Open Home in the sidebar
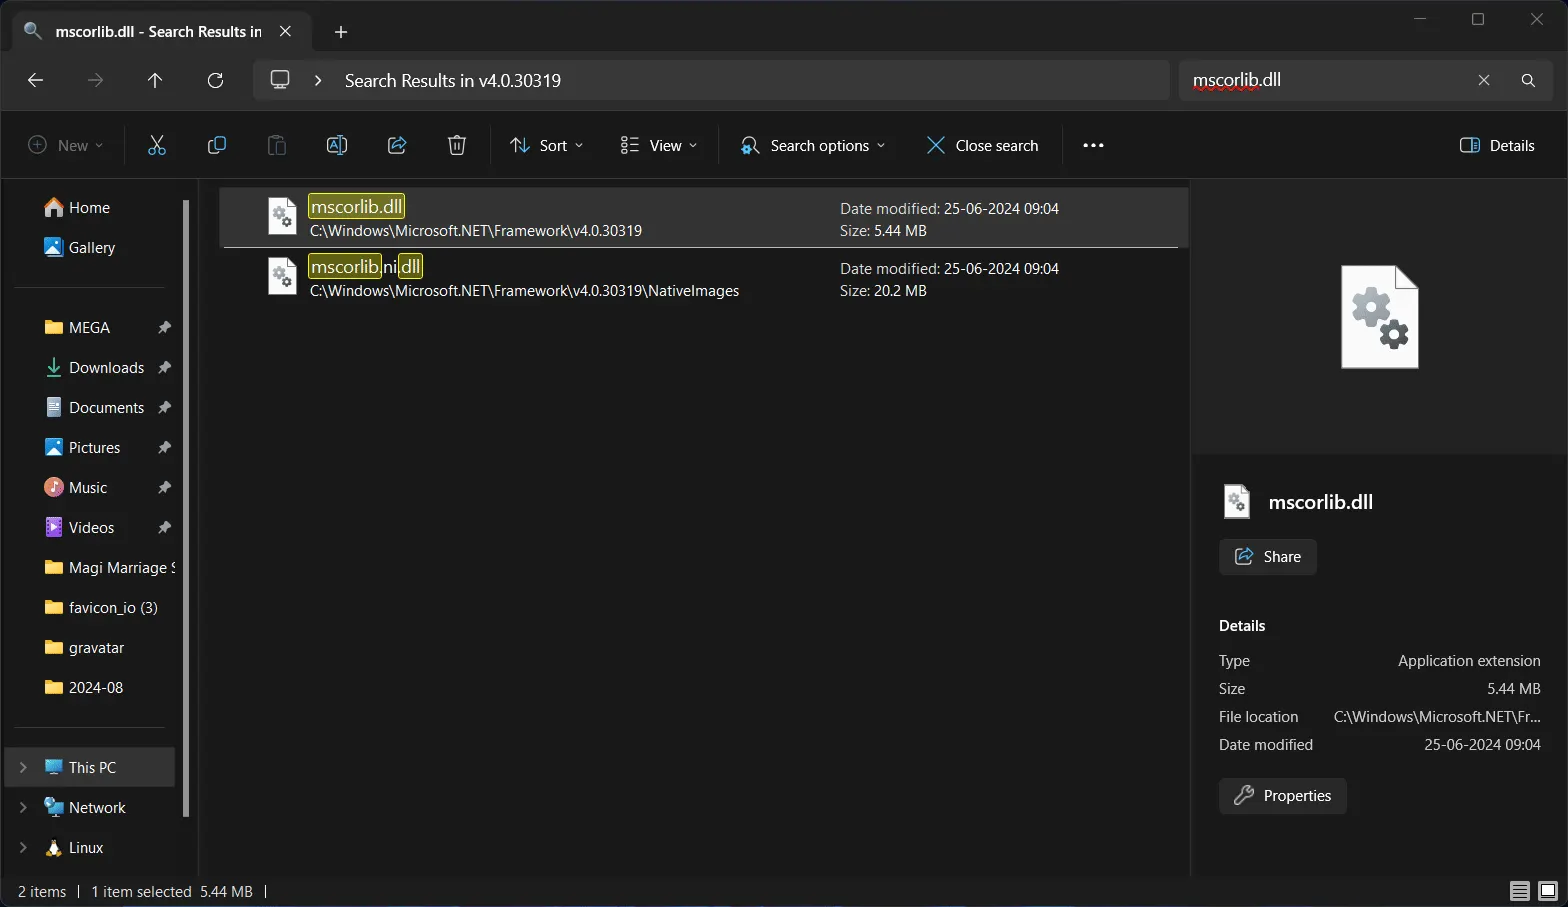The width and height of the screenshot is (1568, 907). (90, 207)
